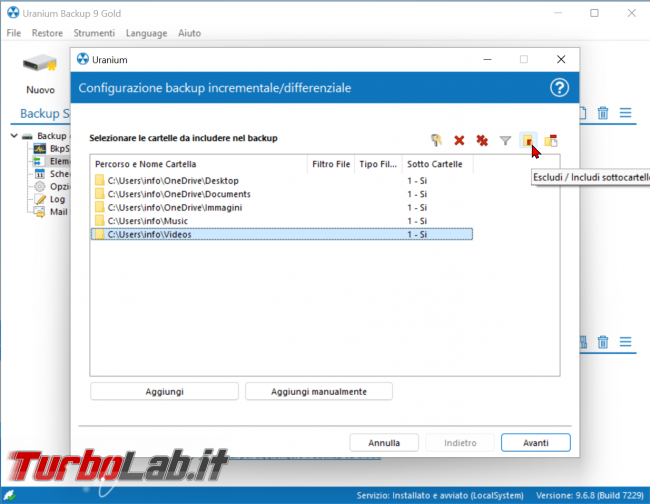The image size is (650, 504).
Task: Click 'Versione: 9.6.8 (Build 7229)' status text
Action: (590, 495)
